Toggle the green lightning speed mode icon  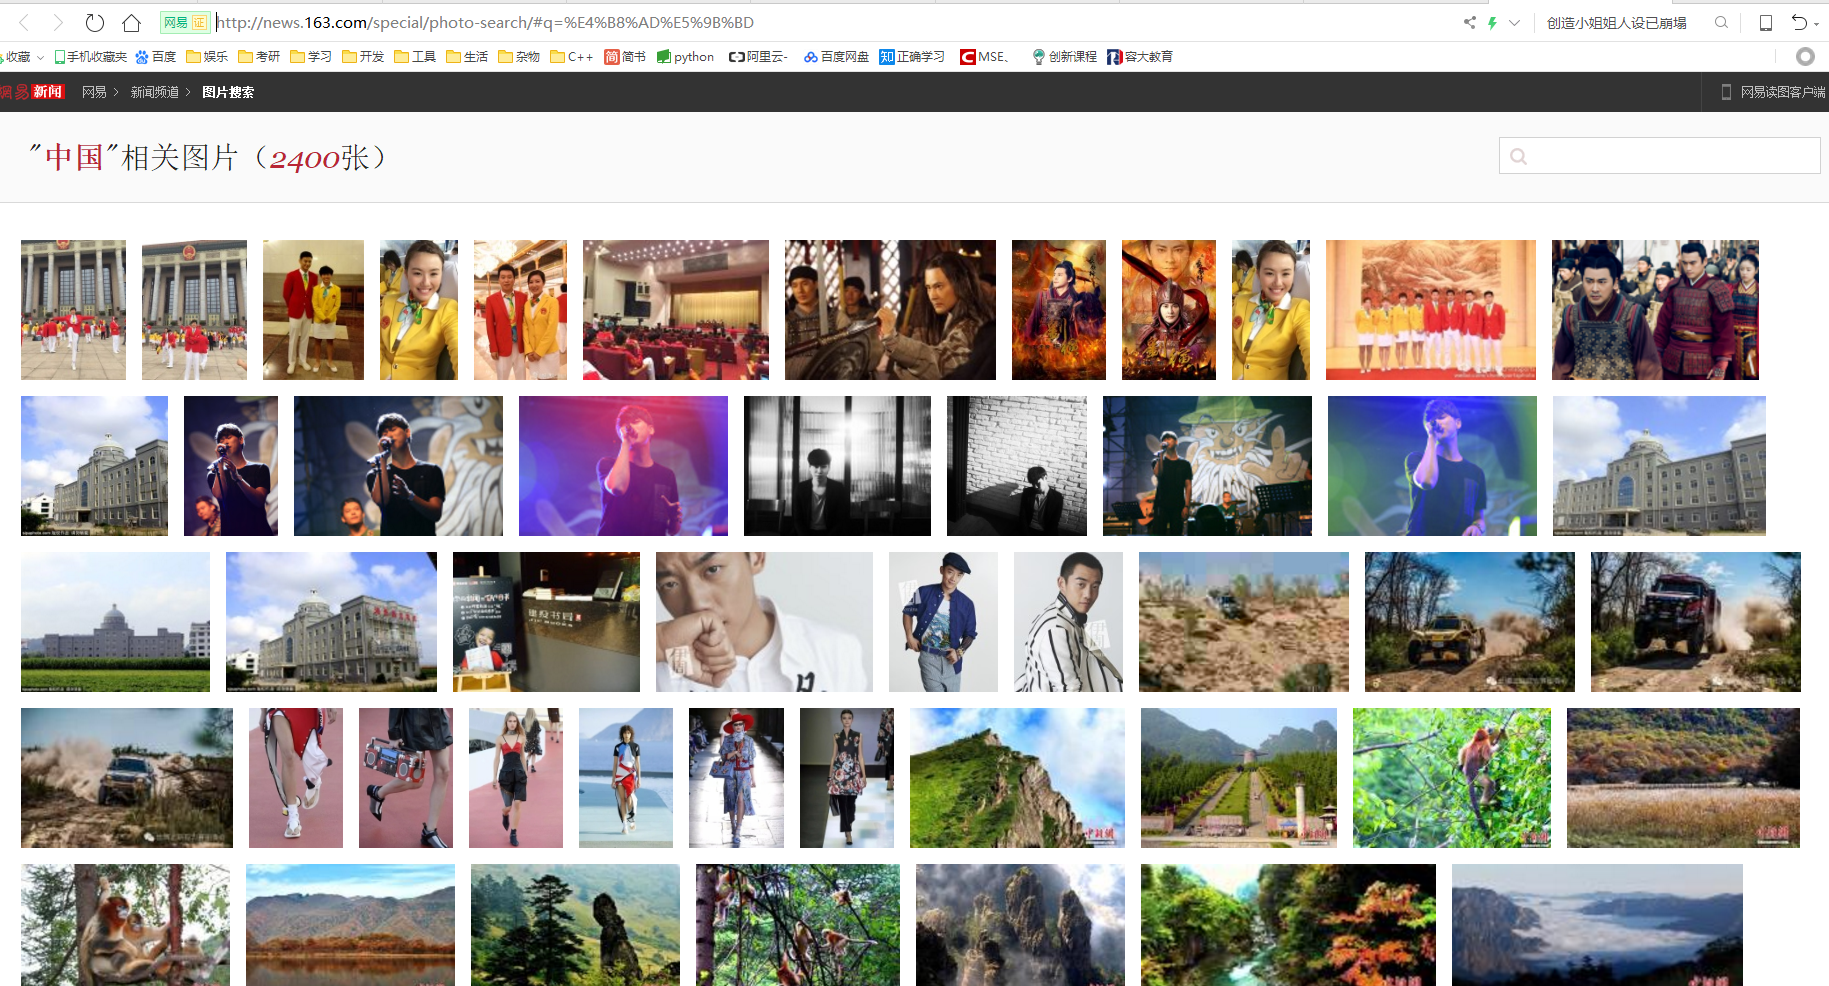[1492, 22]
